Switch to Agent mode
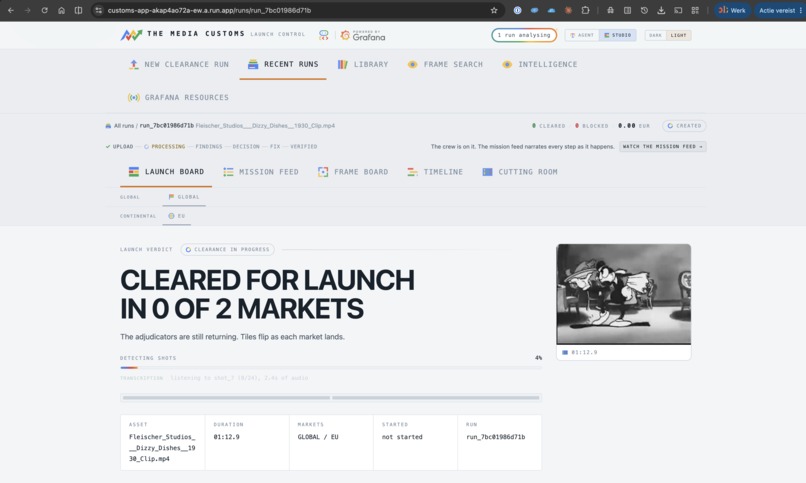Image resolution: width=806 pixels, height=483 pixels. click(x=582, y=35)
